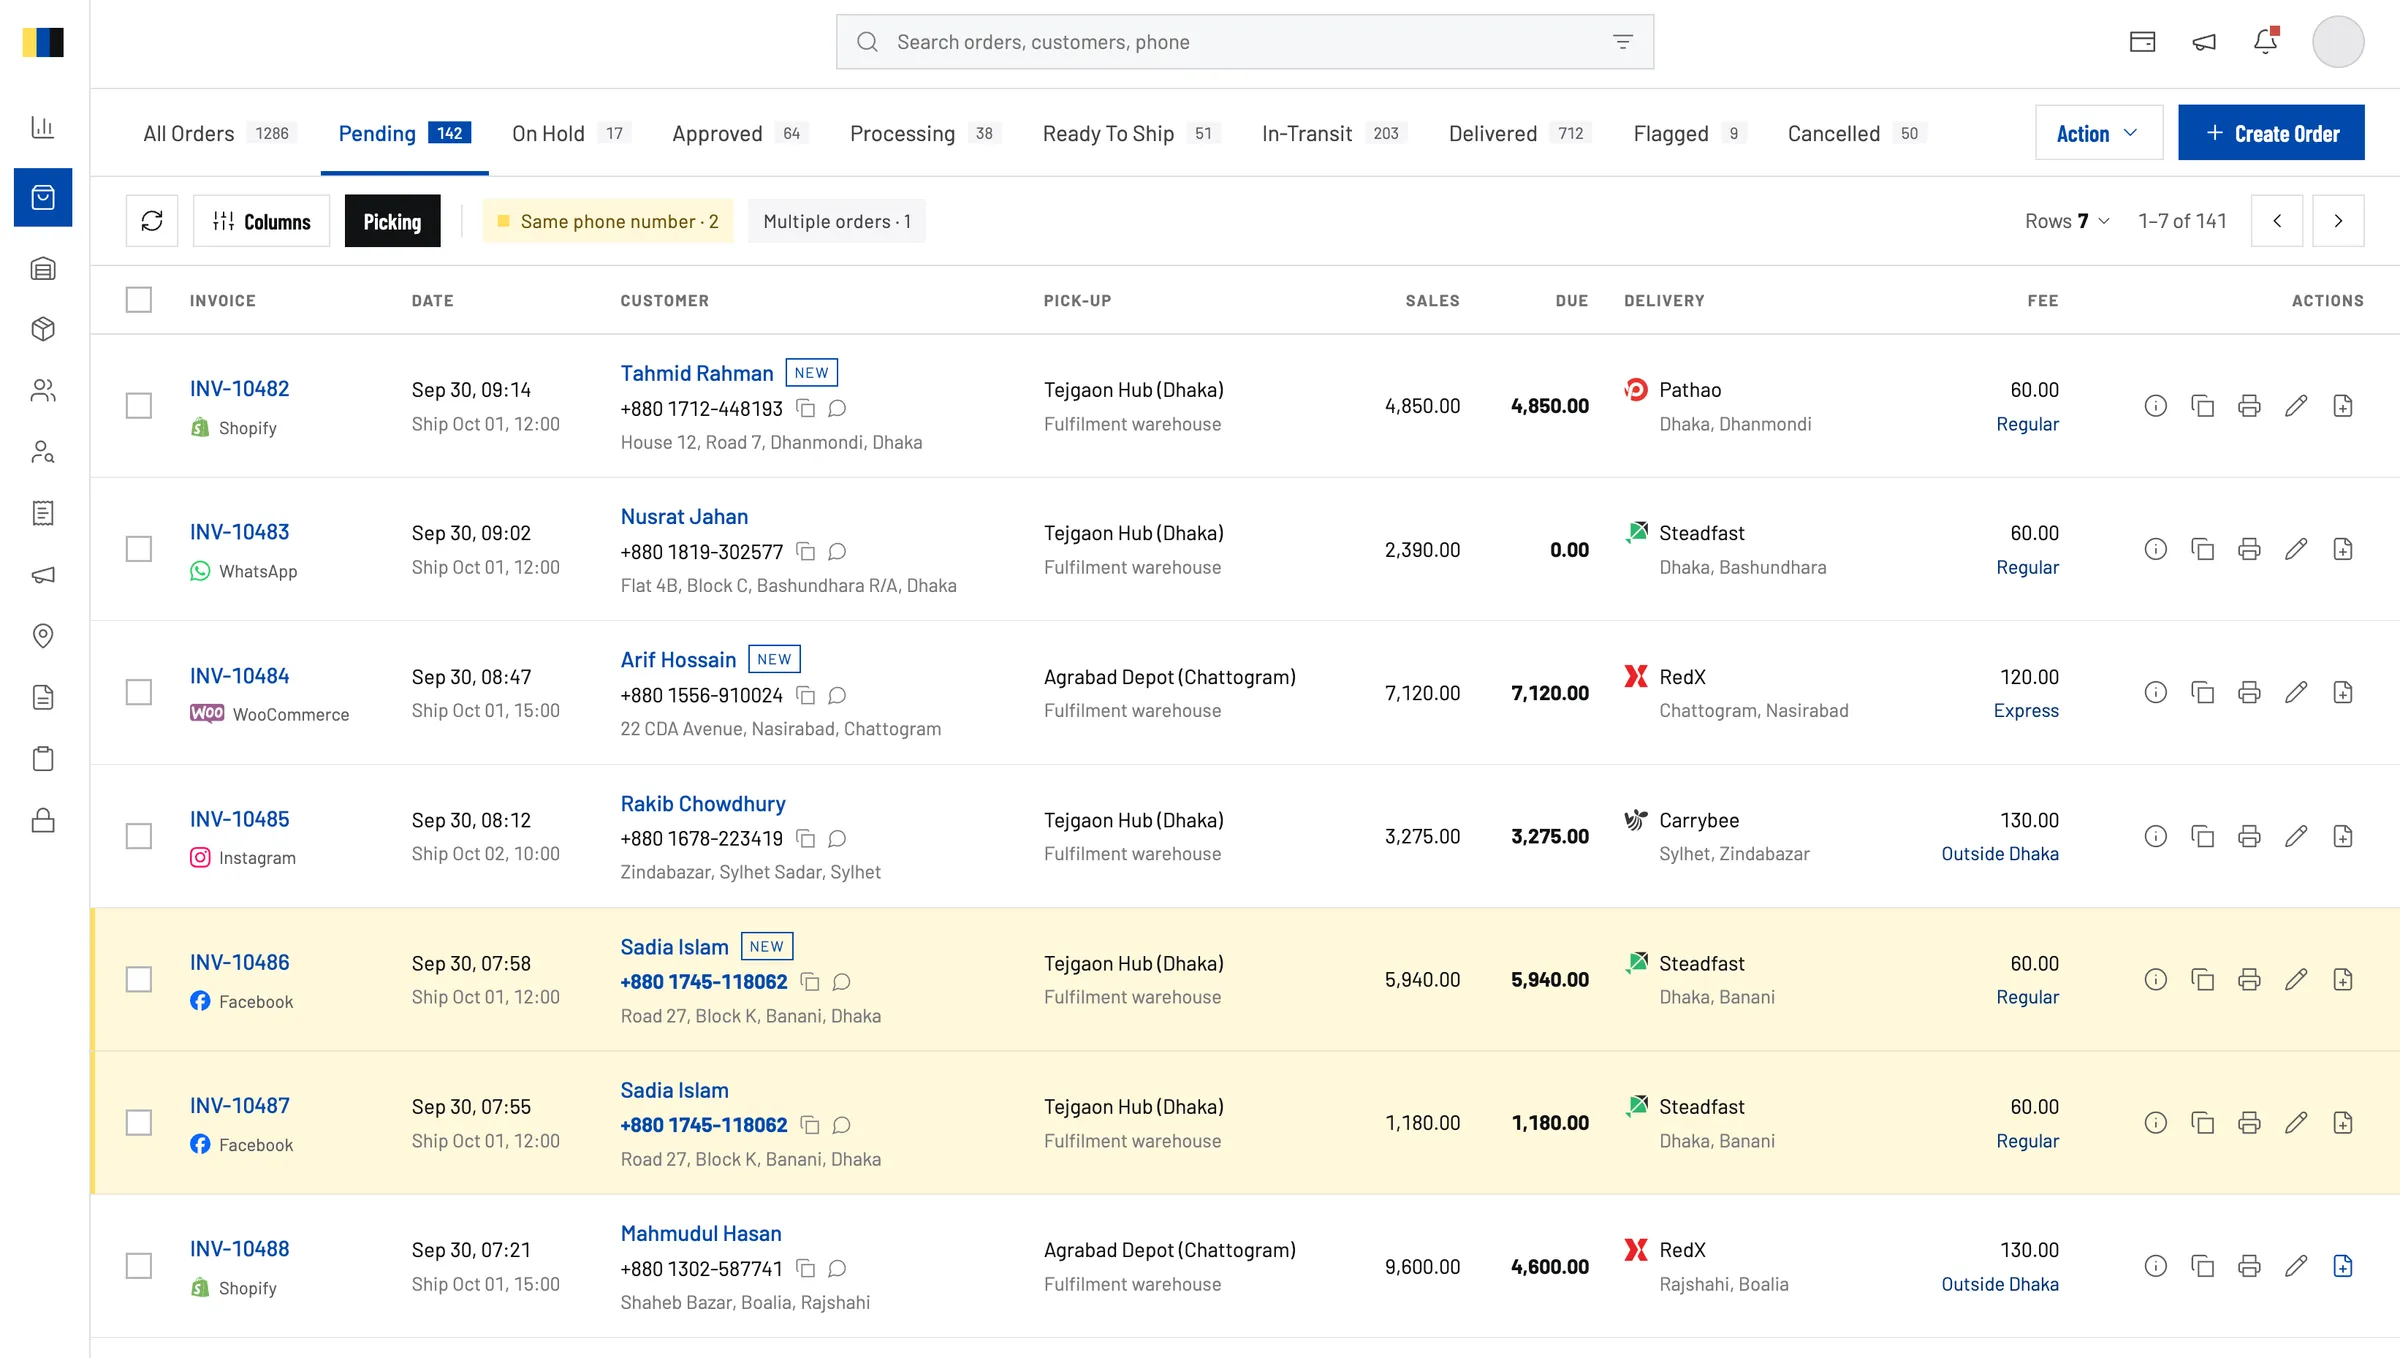Go to the next page with right chevron

(x=2338, y=221)
